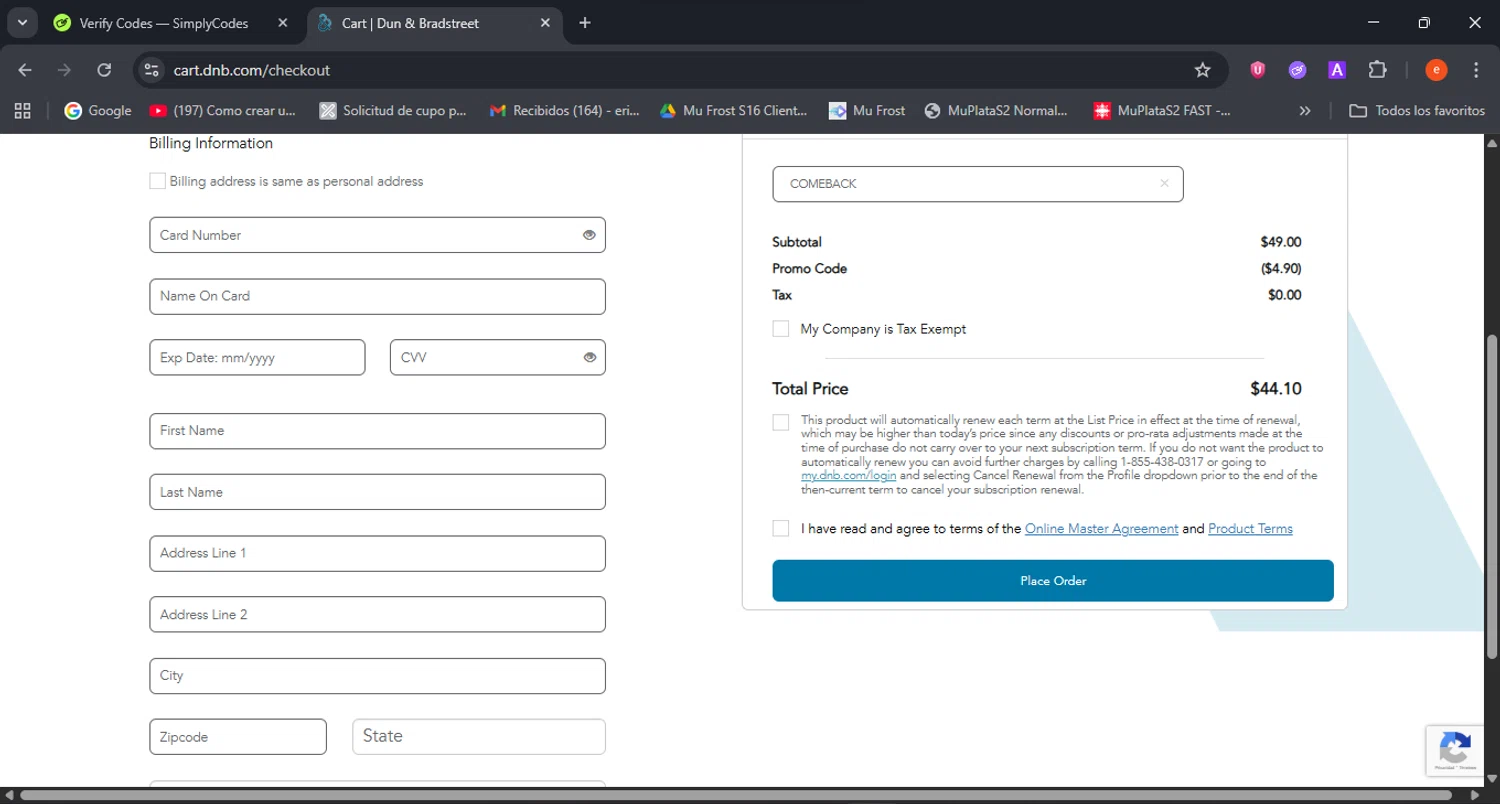Open the apps grid in bookmarks bar

(22, 111)
